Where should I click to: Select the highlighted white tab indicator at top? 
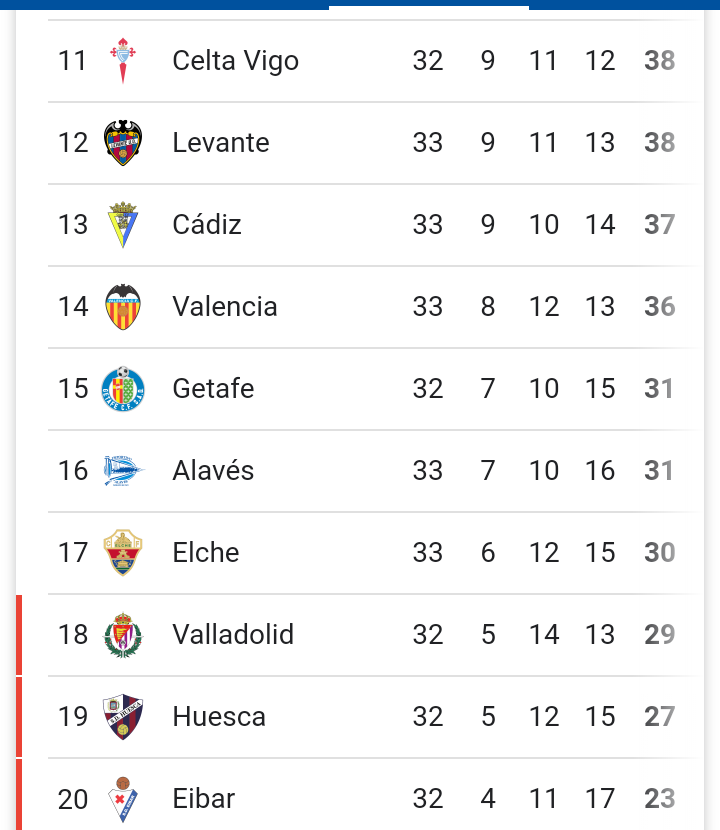coord(429,7)
